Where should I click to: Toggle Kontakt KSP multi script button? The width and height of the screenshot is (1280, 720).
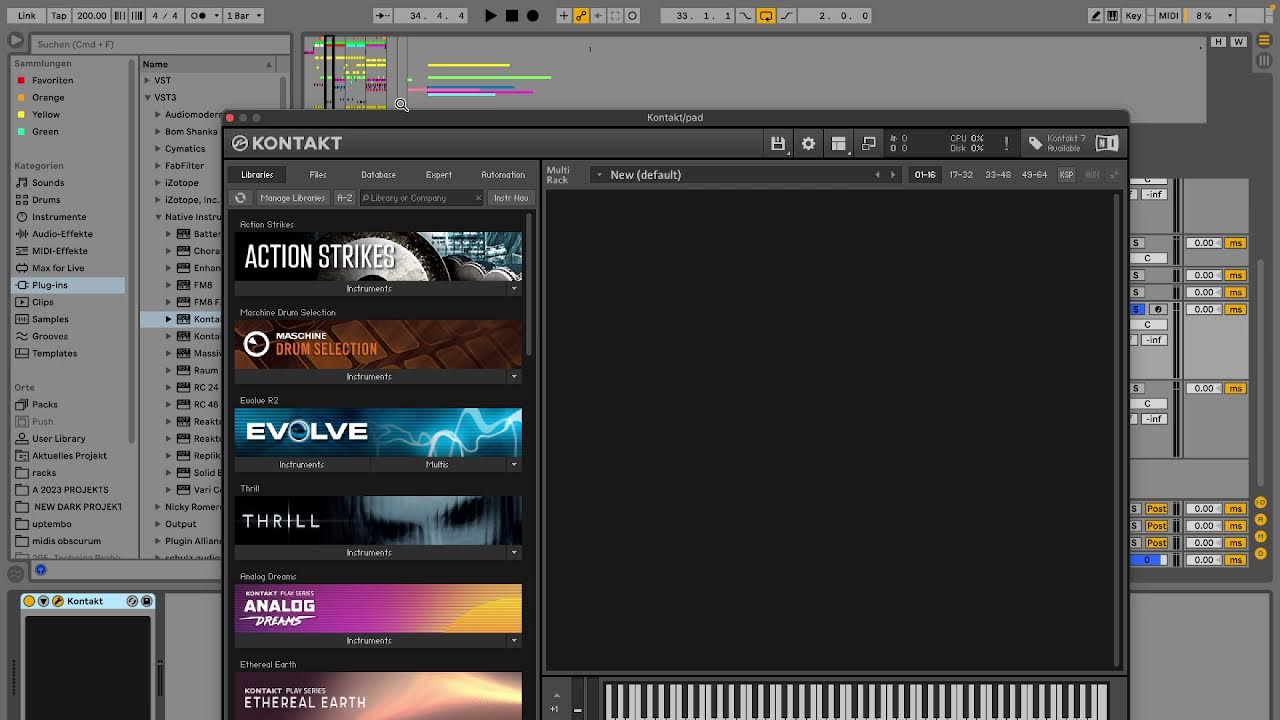(x=1066, y=175)
